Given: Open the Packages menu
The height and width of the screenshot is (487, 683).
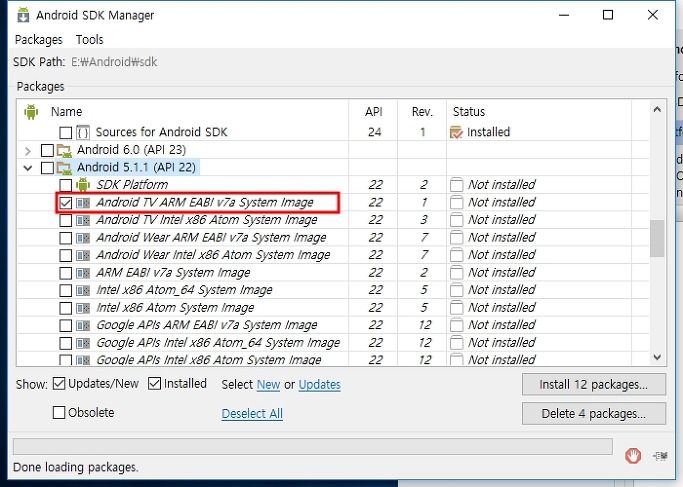Looking at the screenshot, I should (x=39, y=40).
